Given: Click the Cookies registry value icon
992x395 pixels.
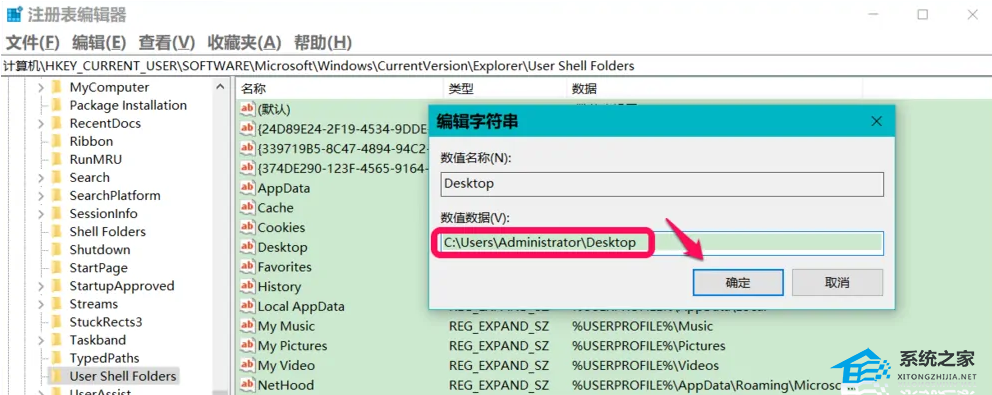Looking at the screenshot, I should pos(247,227).
